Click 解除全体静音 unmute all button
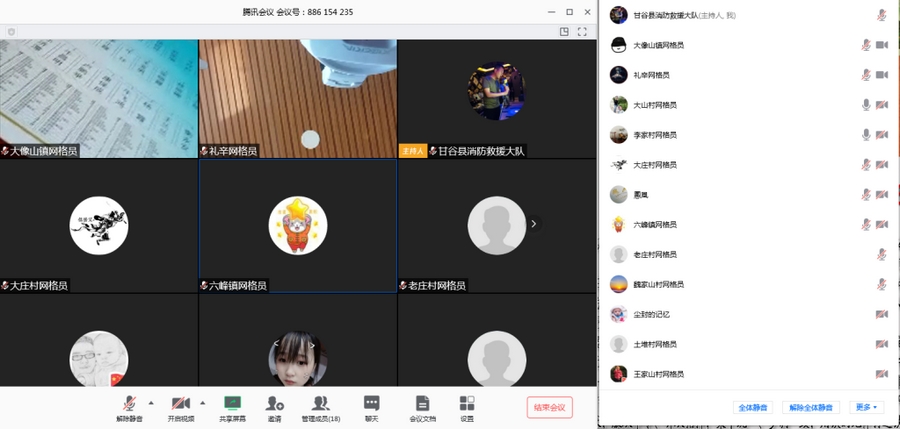This screenshot has width=900, height=429. click(811, 407)
